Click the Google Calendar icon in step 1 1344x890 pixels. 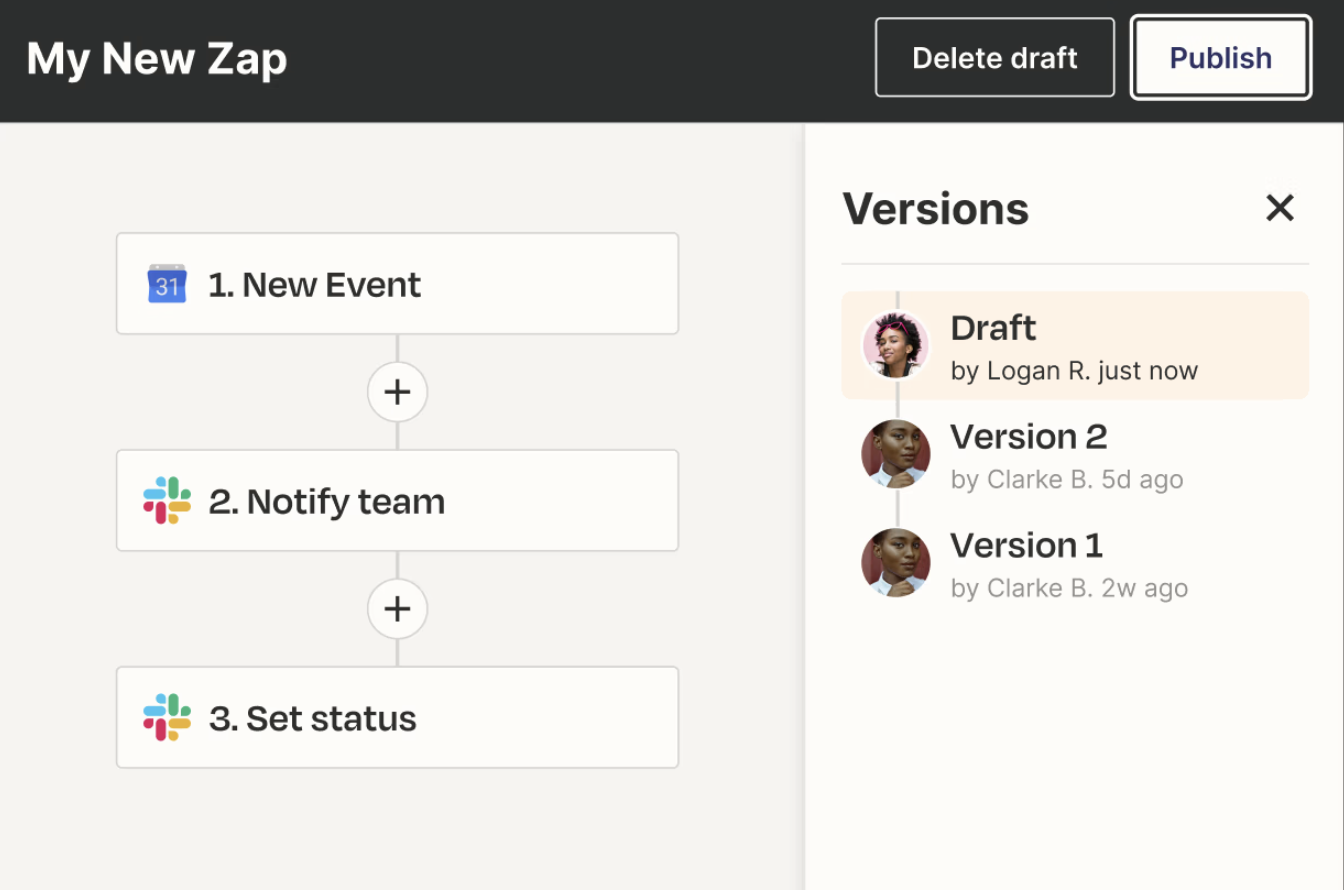tap(167, 285)
